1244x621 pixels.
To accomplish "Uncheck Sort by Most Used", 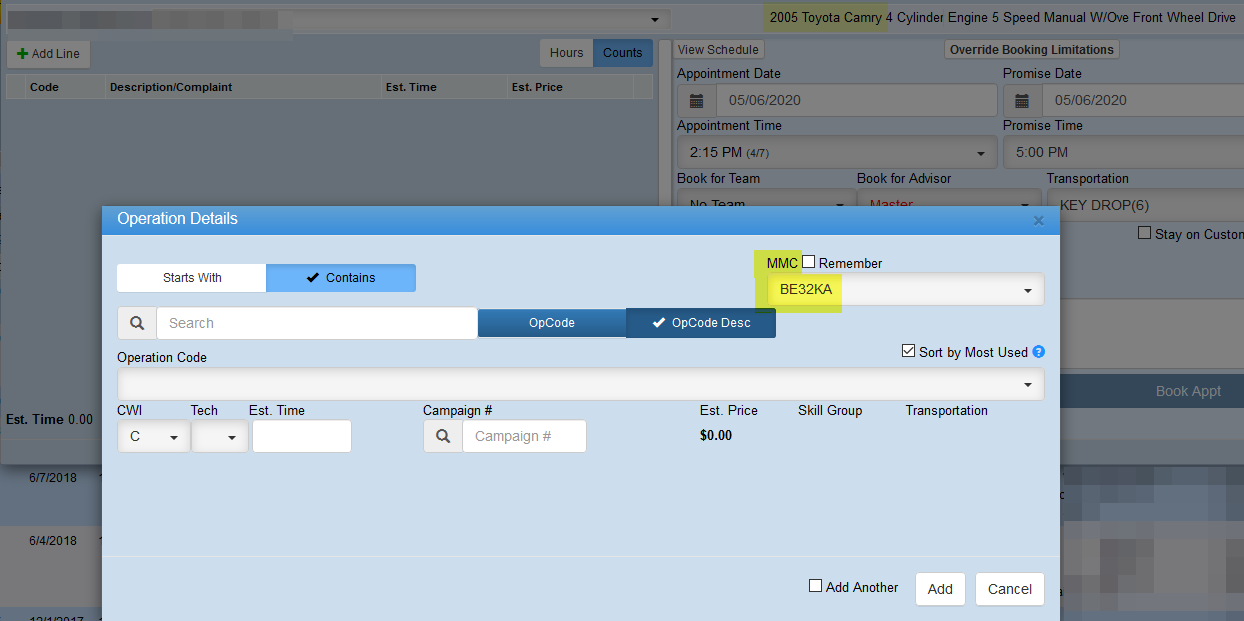I will coord(908,352).
